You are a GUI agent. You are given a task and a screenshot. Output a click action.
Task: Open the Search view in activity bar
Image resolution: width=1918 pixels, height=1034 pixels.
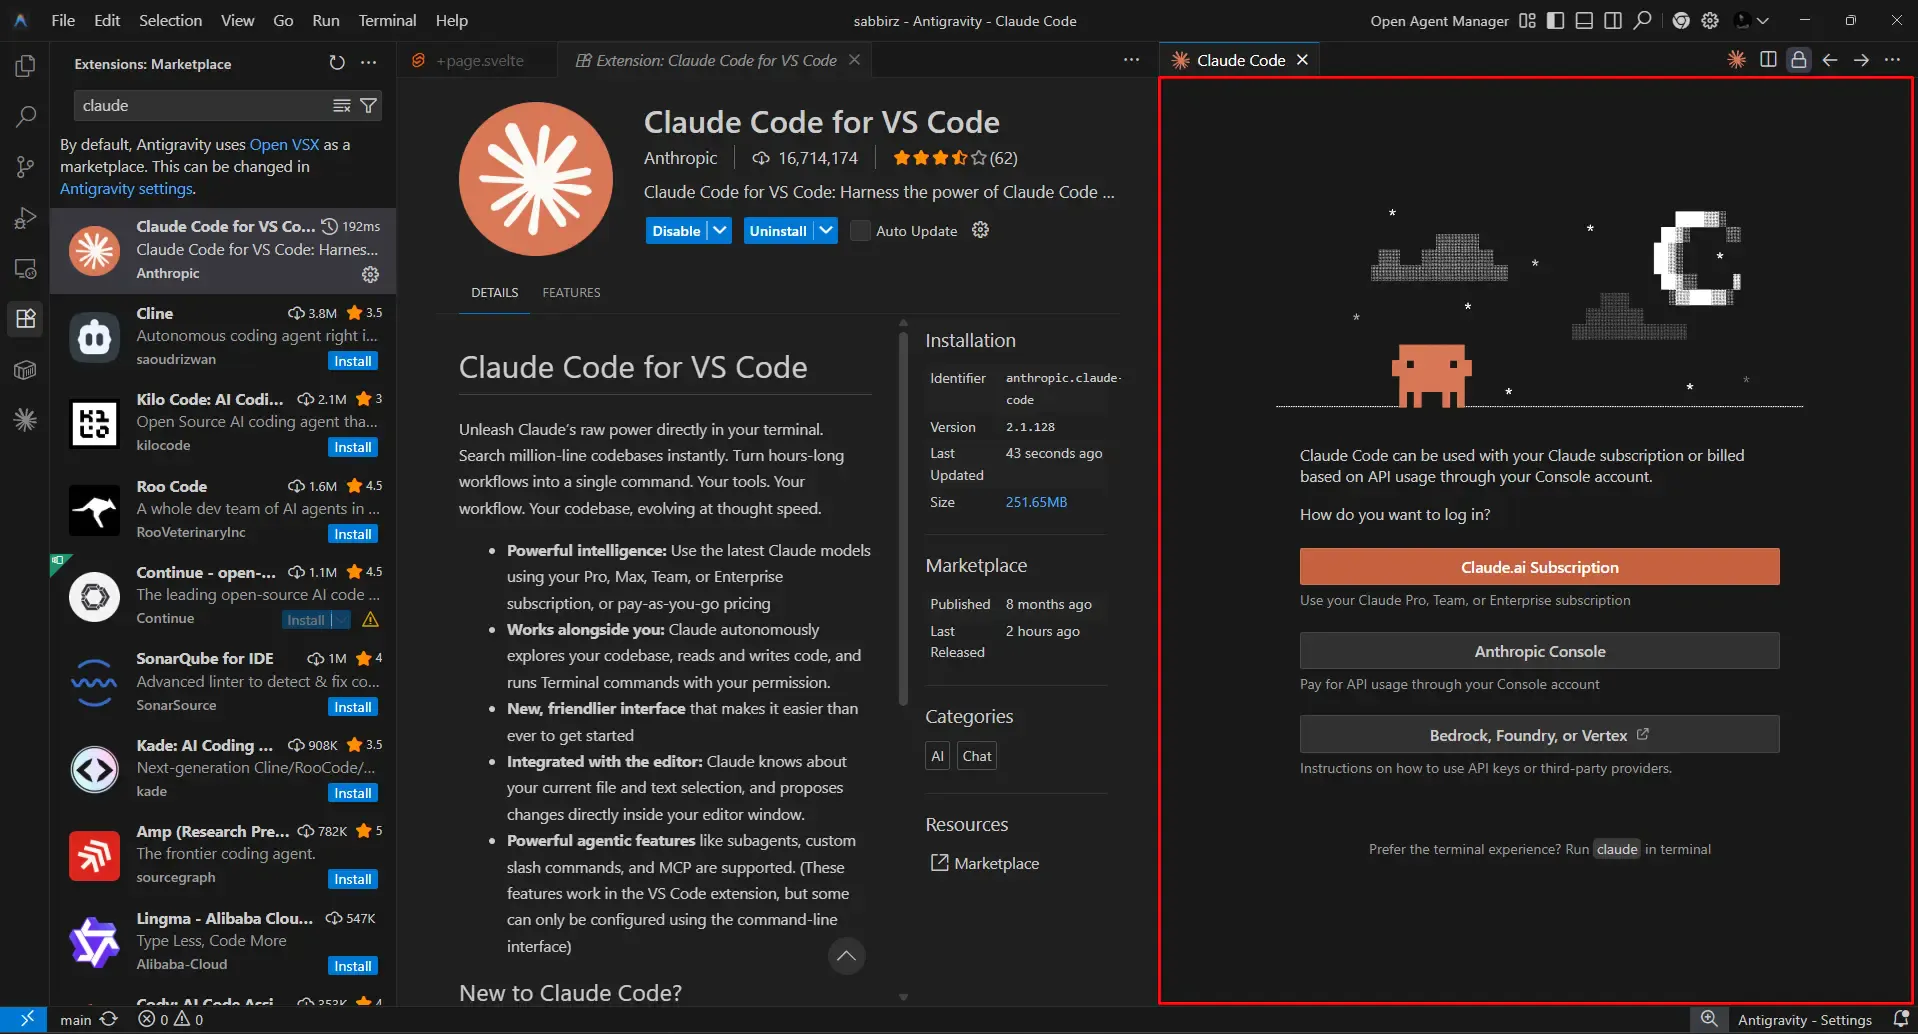pos(25,116)
